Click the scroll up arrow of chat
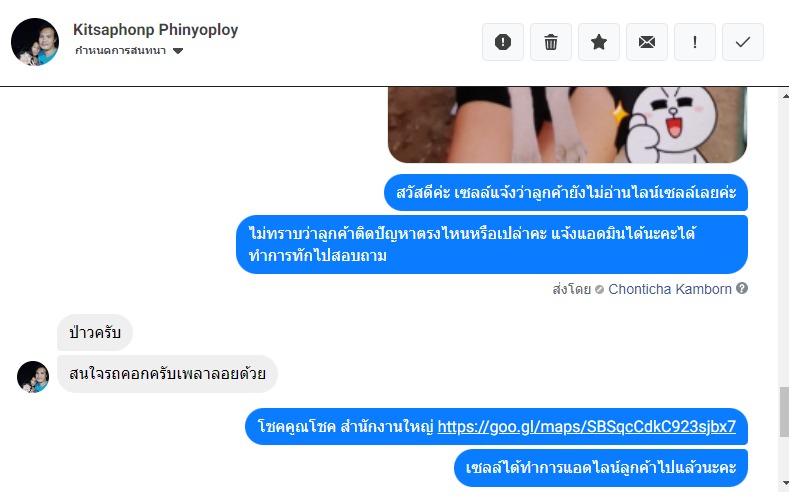Image resolution: width=789 pixels, height=502 pixels. click(x=784, y=95)
